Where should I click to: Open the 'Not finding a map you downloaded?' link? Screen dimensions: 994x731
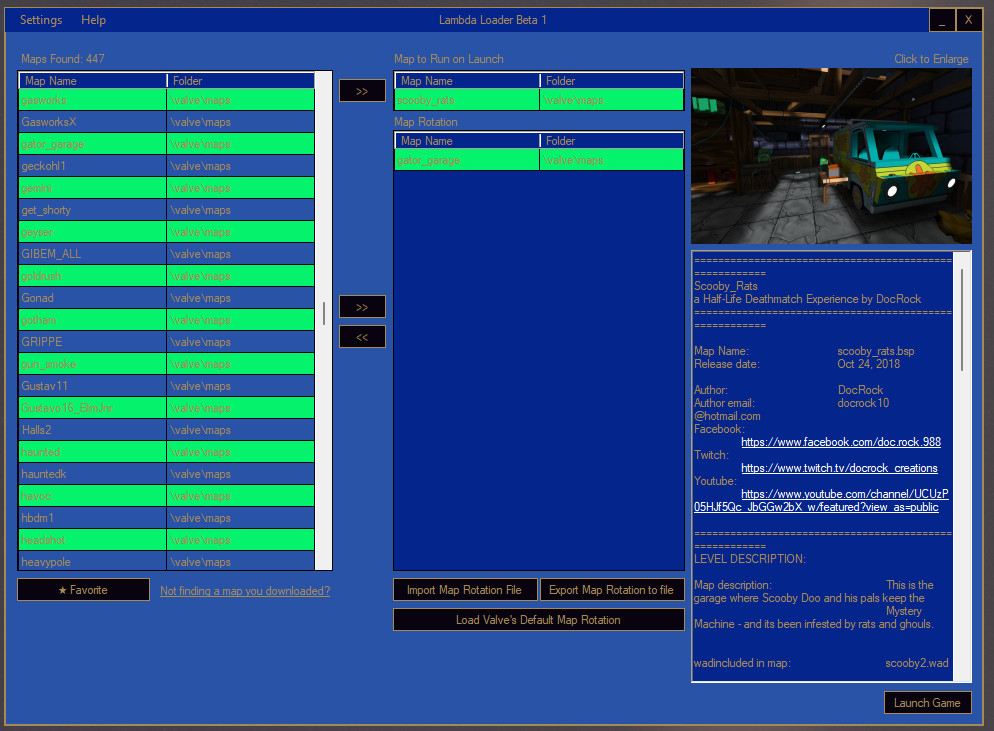(244, 590)
